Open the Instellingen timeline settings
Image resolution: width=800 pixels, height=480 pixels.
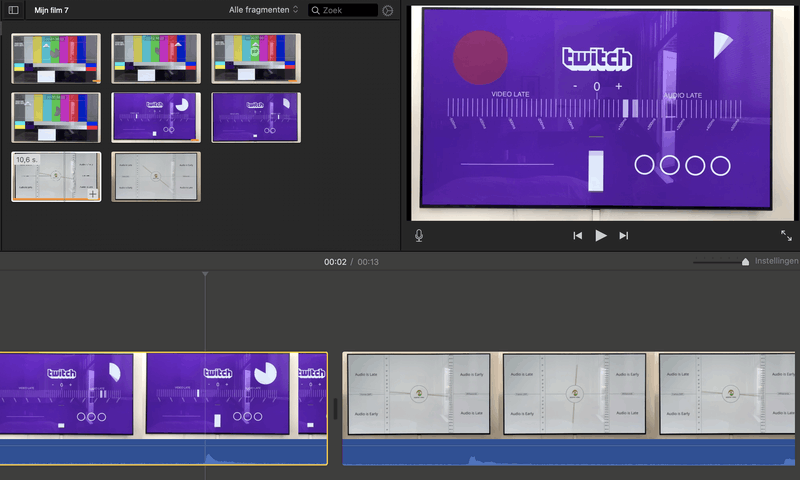click(776, 261)
